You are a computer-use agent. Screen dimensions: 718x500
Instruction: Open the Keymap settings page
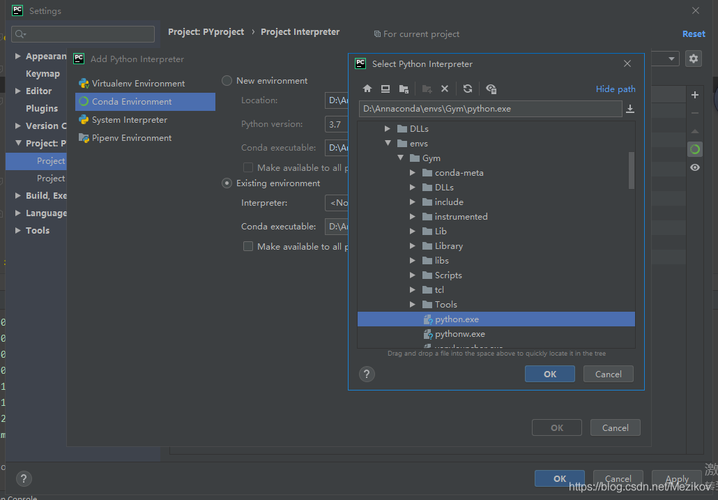(x=43, y=74)
